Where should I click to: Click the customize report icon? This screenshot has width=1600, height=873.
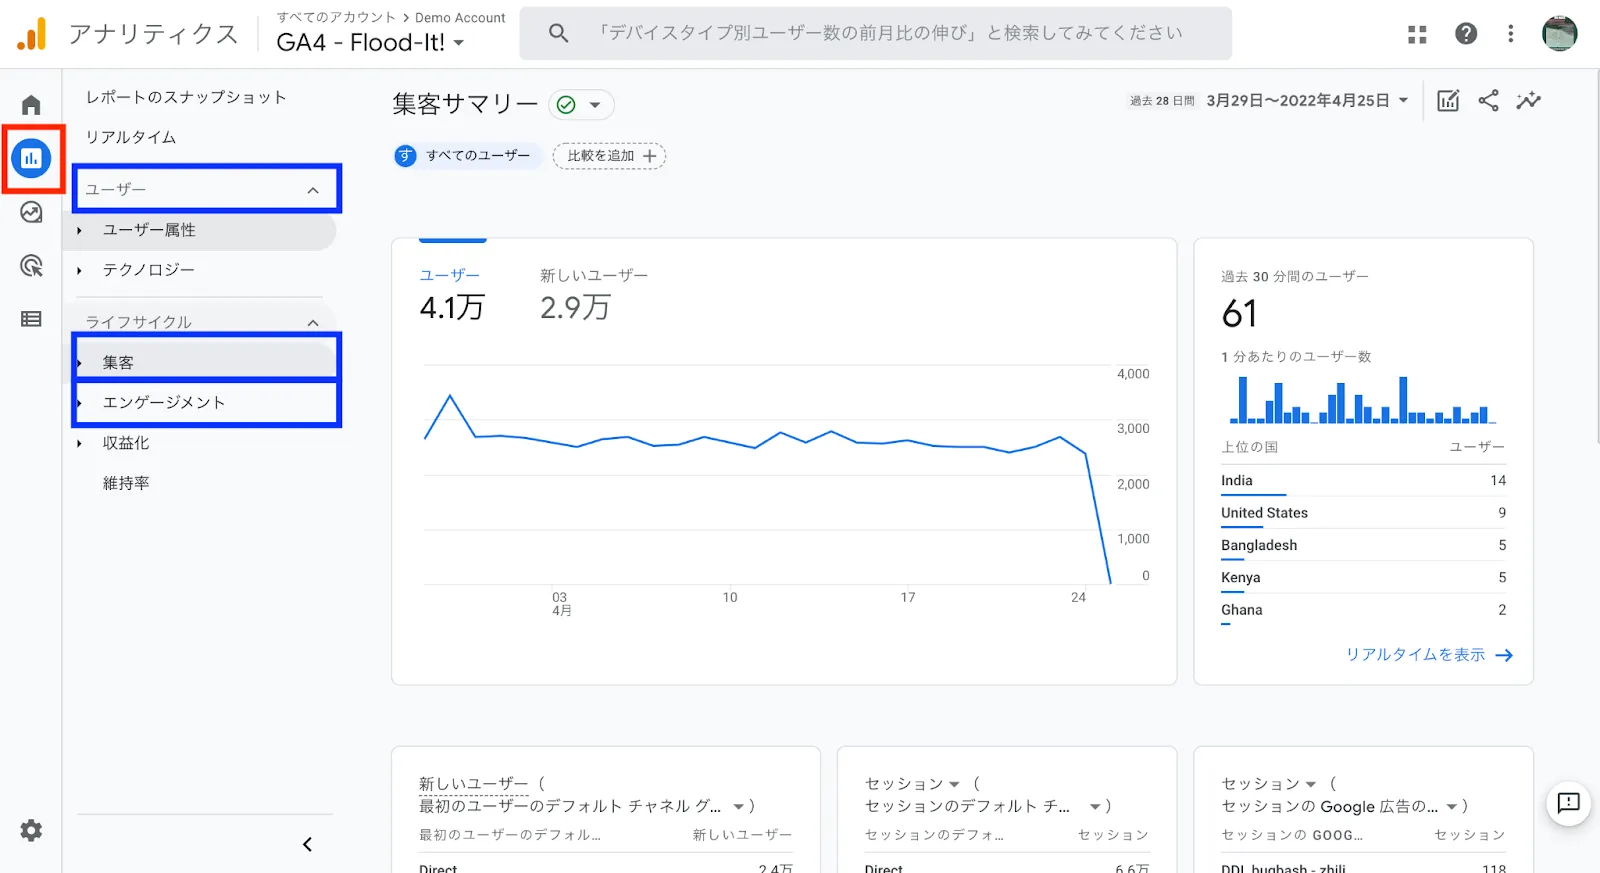click(1448, 100)
